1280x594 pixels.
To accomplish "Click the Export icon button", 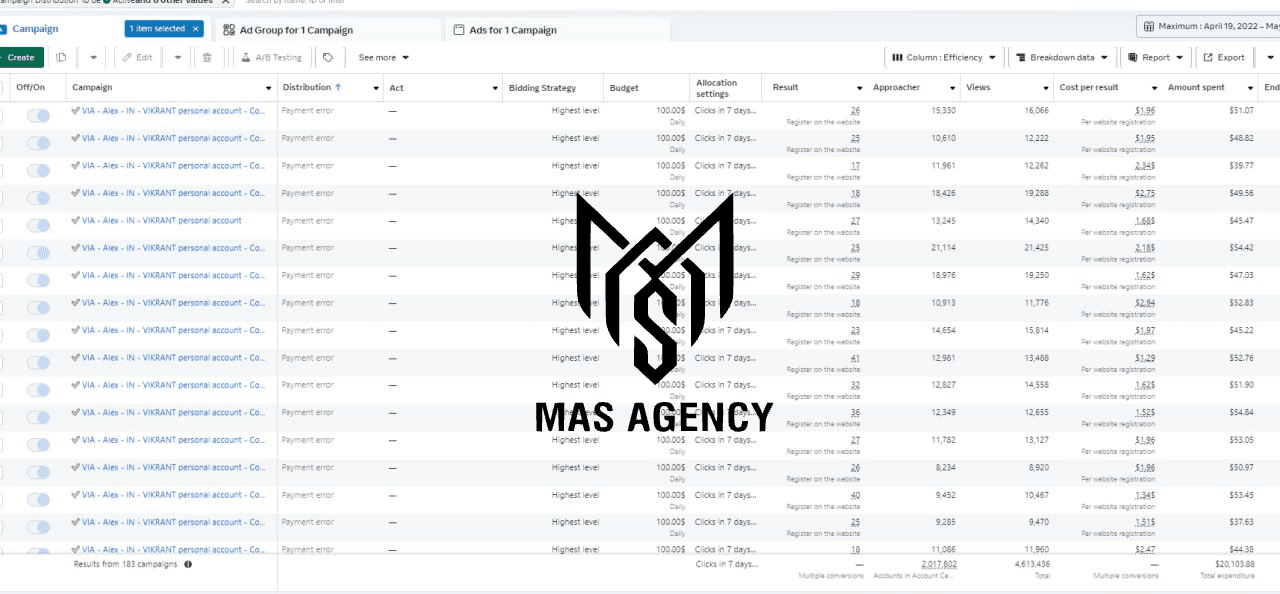I will (1224, 58).
